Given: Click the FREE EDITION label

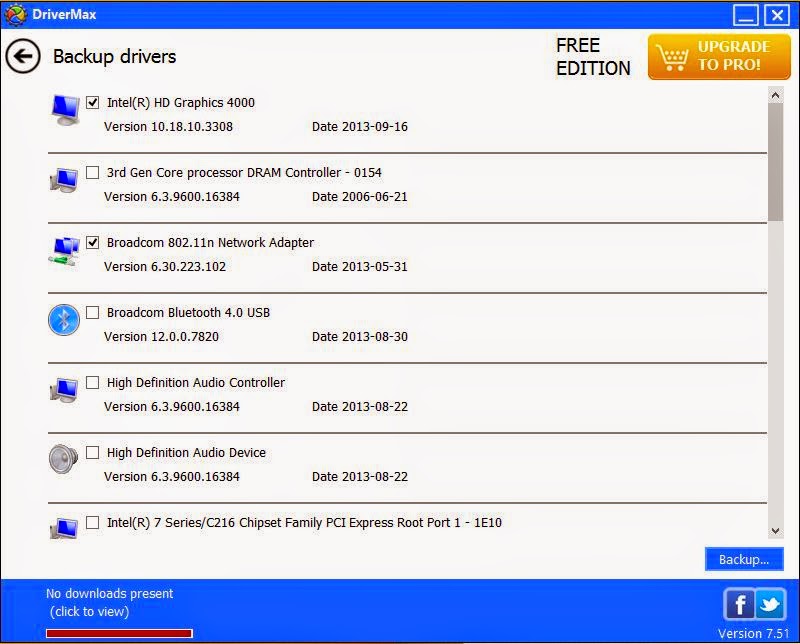Looking at the screenshot, I should 593,57.
